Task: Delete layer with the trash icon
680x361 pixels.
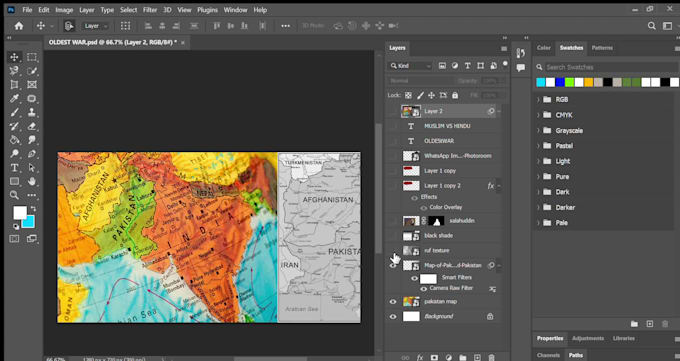Action: tap(491, 358)
